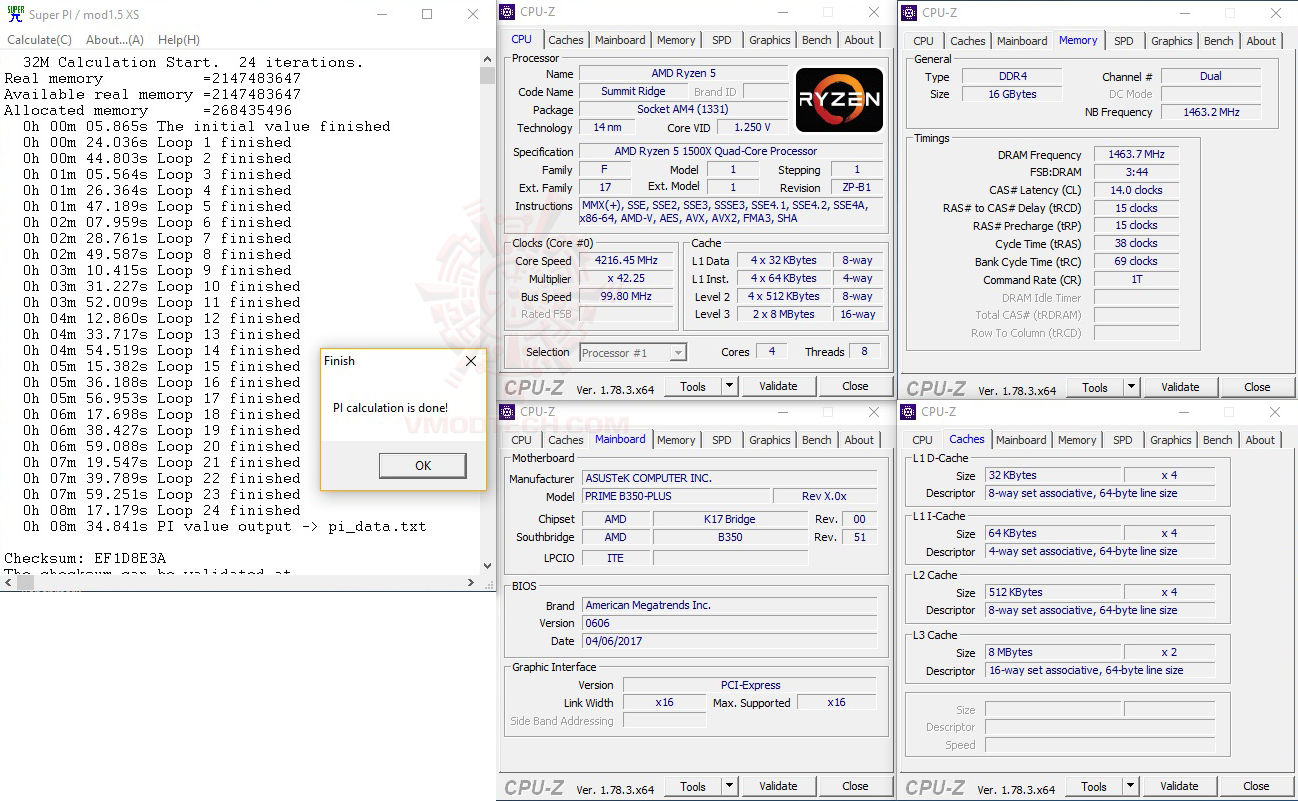Click the CPU-Z icon in Caches window title bar

click(908, 412)
